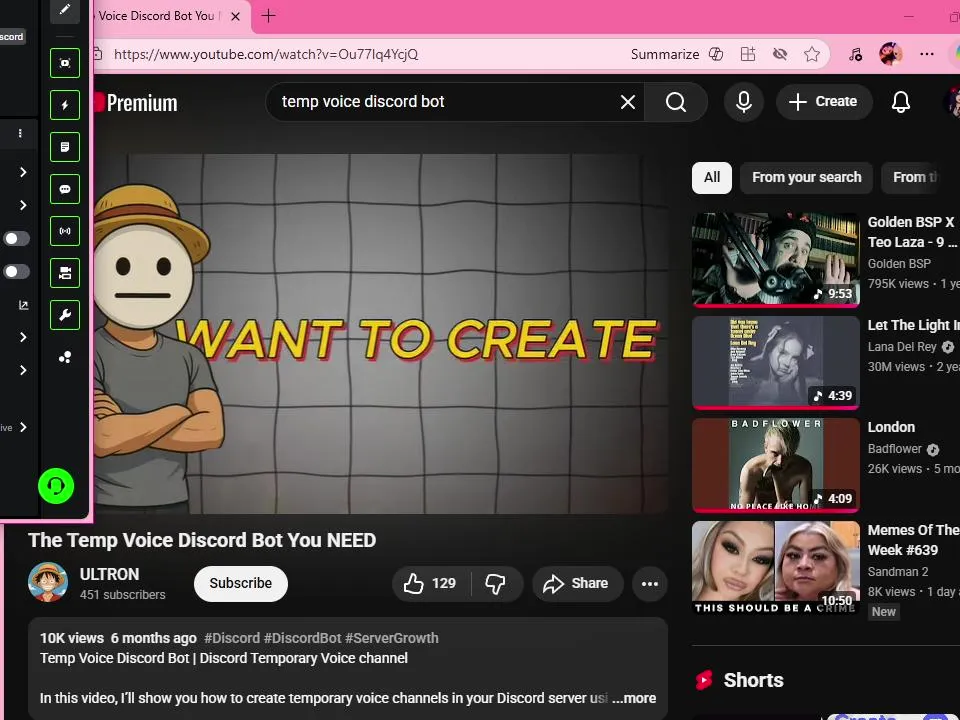Toggle the lower switch in the left panel

16,271
